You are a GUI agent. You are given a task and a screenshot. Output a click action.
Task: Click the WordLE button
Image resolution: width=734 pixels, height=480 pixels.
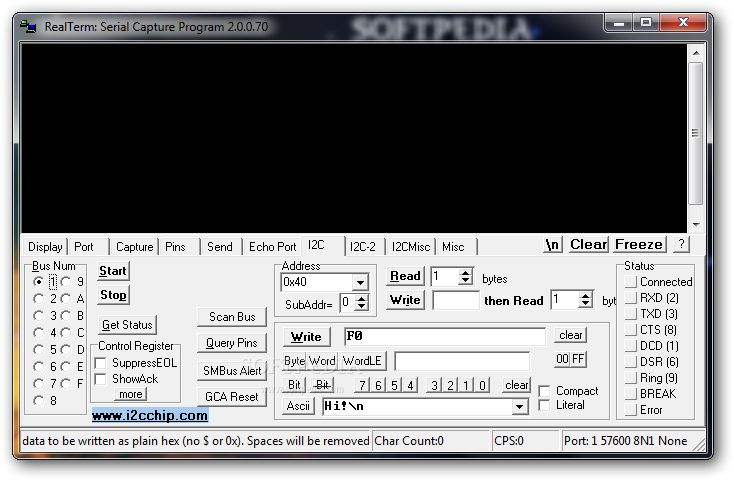362,361
